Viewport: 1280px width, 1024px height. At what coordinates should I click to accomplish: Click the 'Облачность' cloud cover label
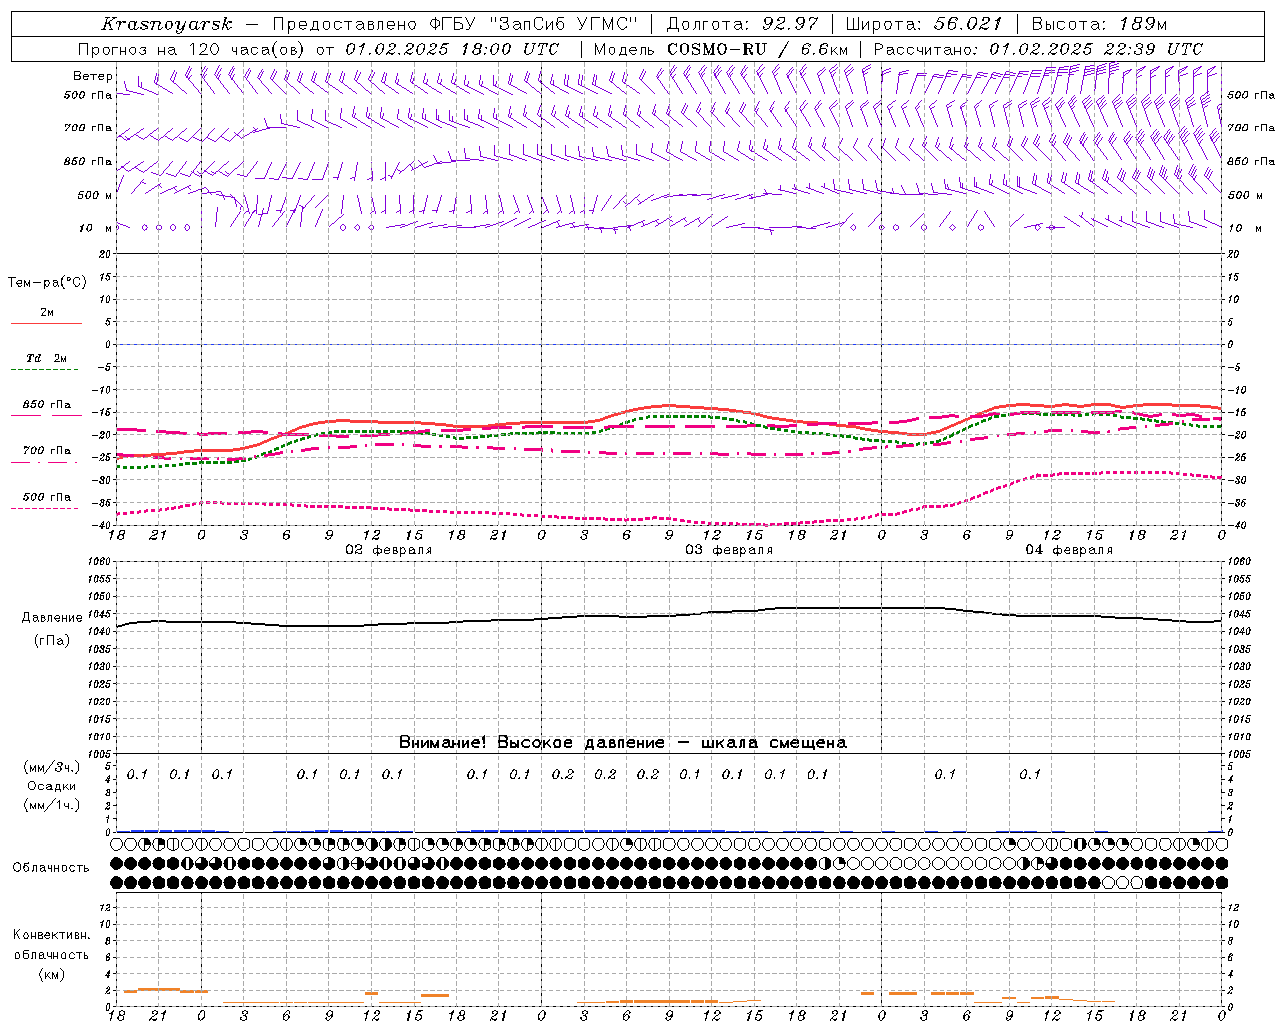[x=51, y=868]
